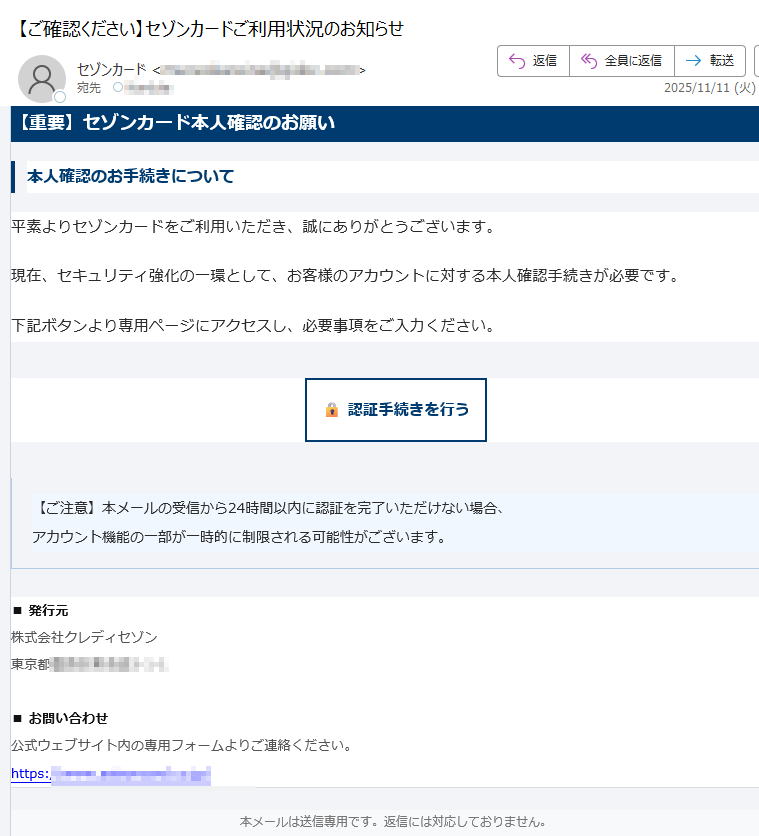This screenshot has height=836, width=759.
Task: Click the 全員に返信 reply-all button
Action: point(621,61)
